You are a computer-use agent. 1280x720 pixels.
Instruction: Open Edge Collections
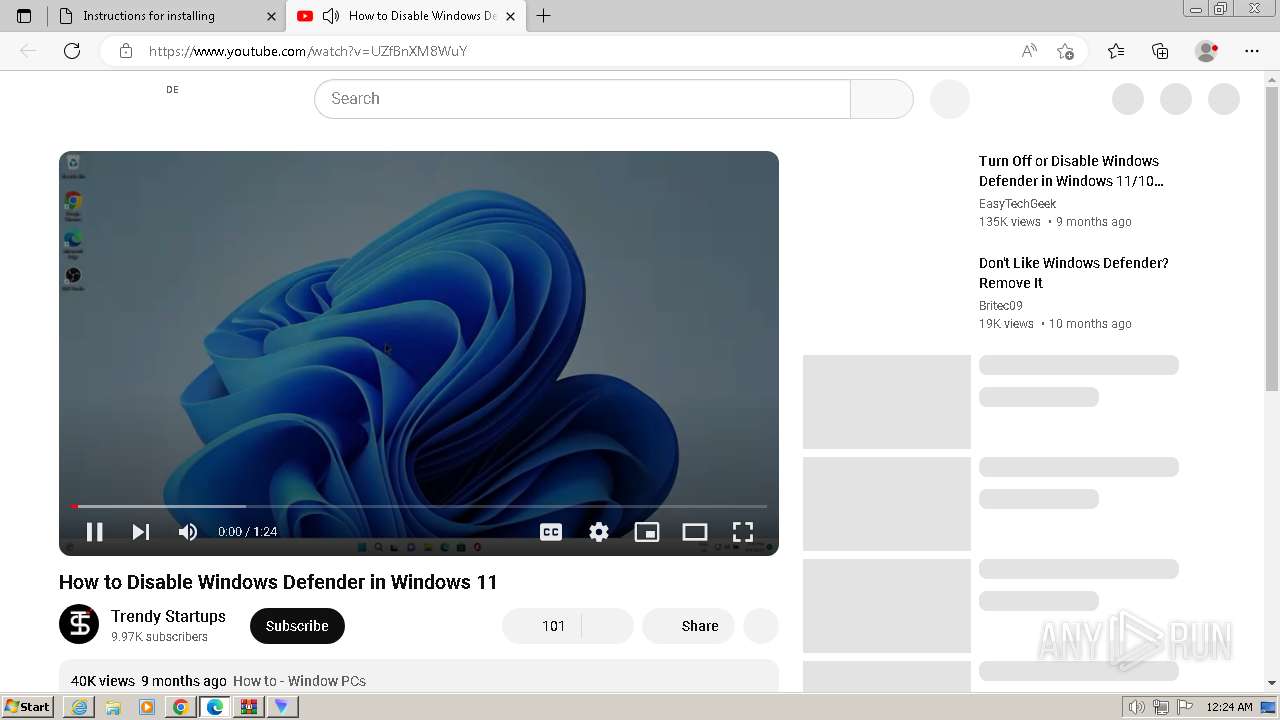[1160, 51]
